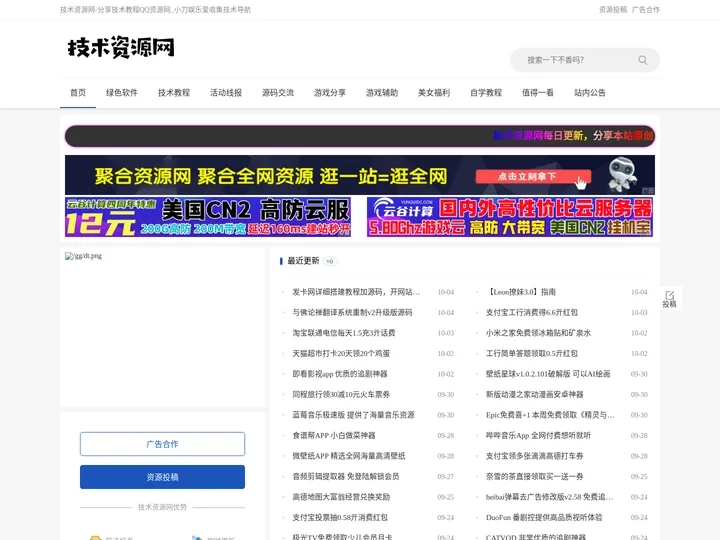
Task: Open 即看影视app 优质的追剧神器 post
Action: click(340, 374)
